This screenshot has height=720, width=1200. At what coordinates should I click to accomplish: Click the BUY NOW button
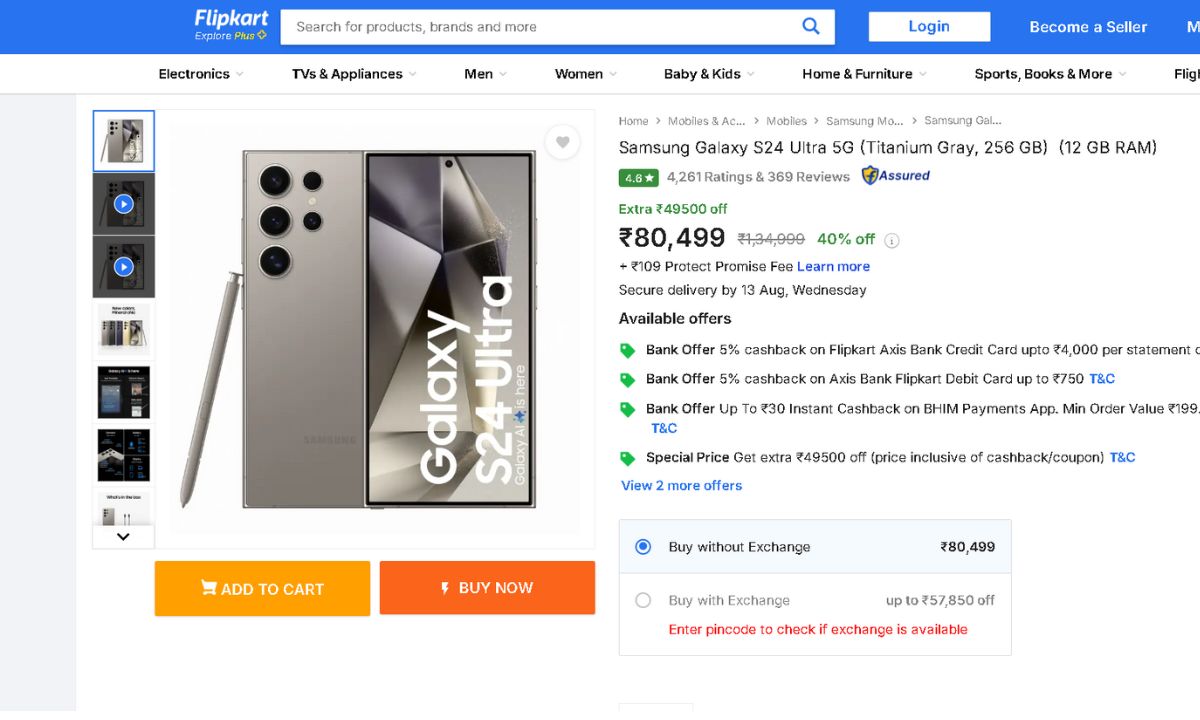coord(487,588)
